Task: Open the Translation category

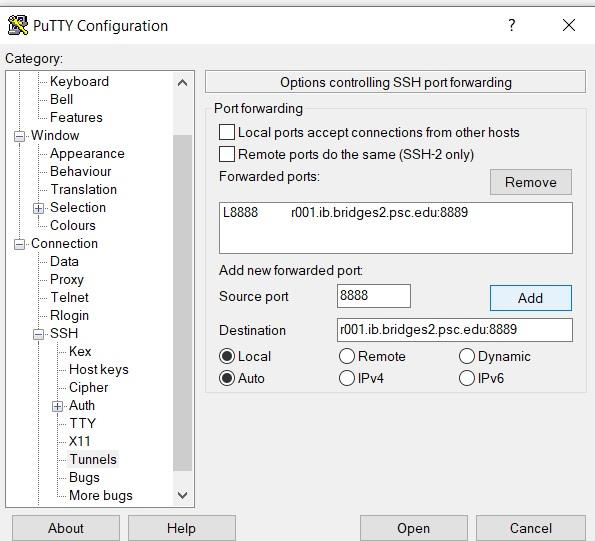Action: (x=83, y=189)
